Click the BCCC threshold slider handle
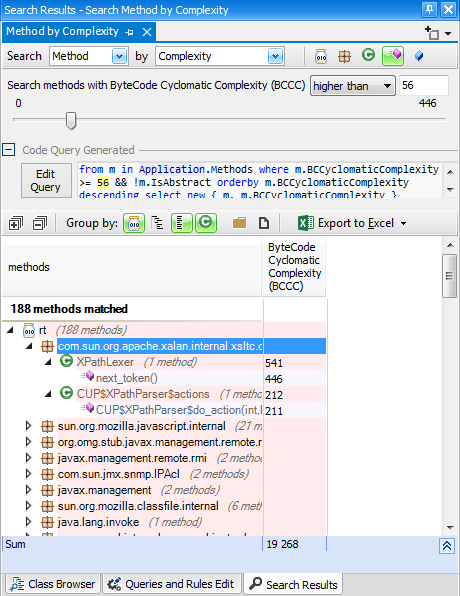Image resolution: width=460 pixels, height=596 pixels. coord(71,120)
